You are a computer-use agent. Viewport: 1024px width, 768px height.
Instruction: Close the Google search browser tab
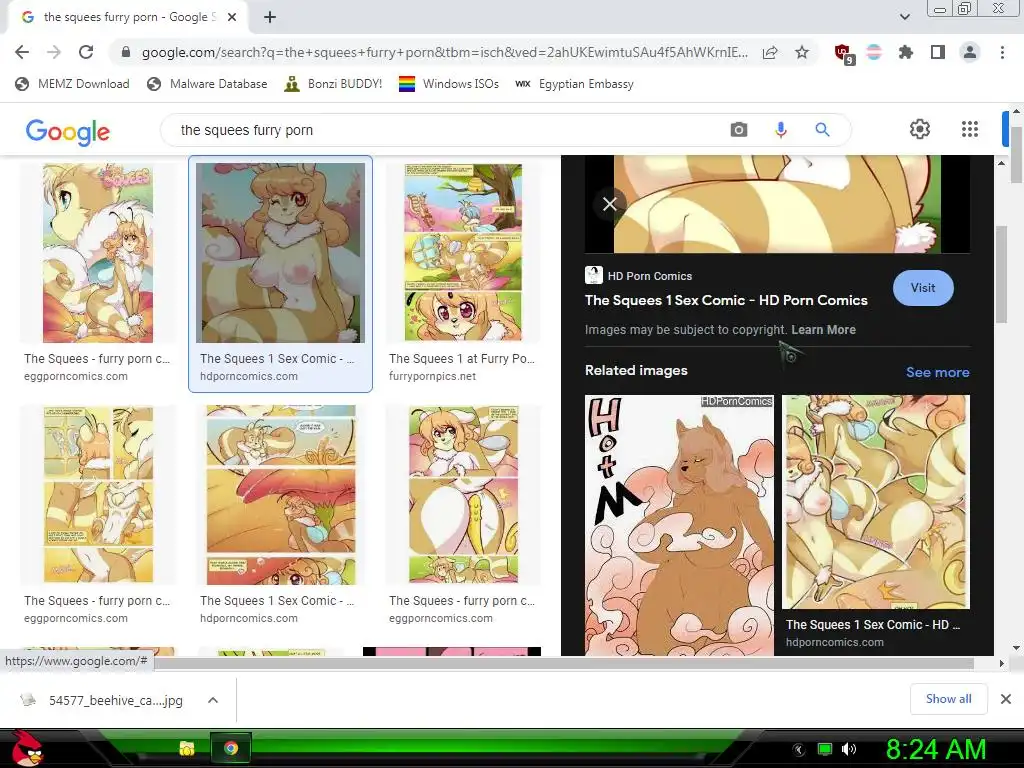coord(232,18)
